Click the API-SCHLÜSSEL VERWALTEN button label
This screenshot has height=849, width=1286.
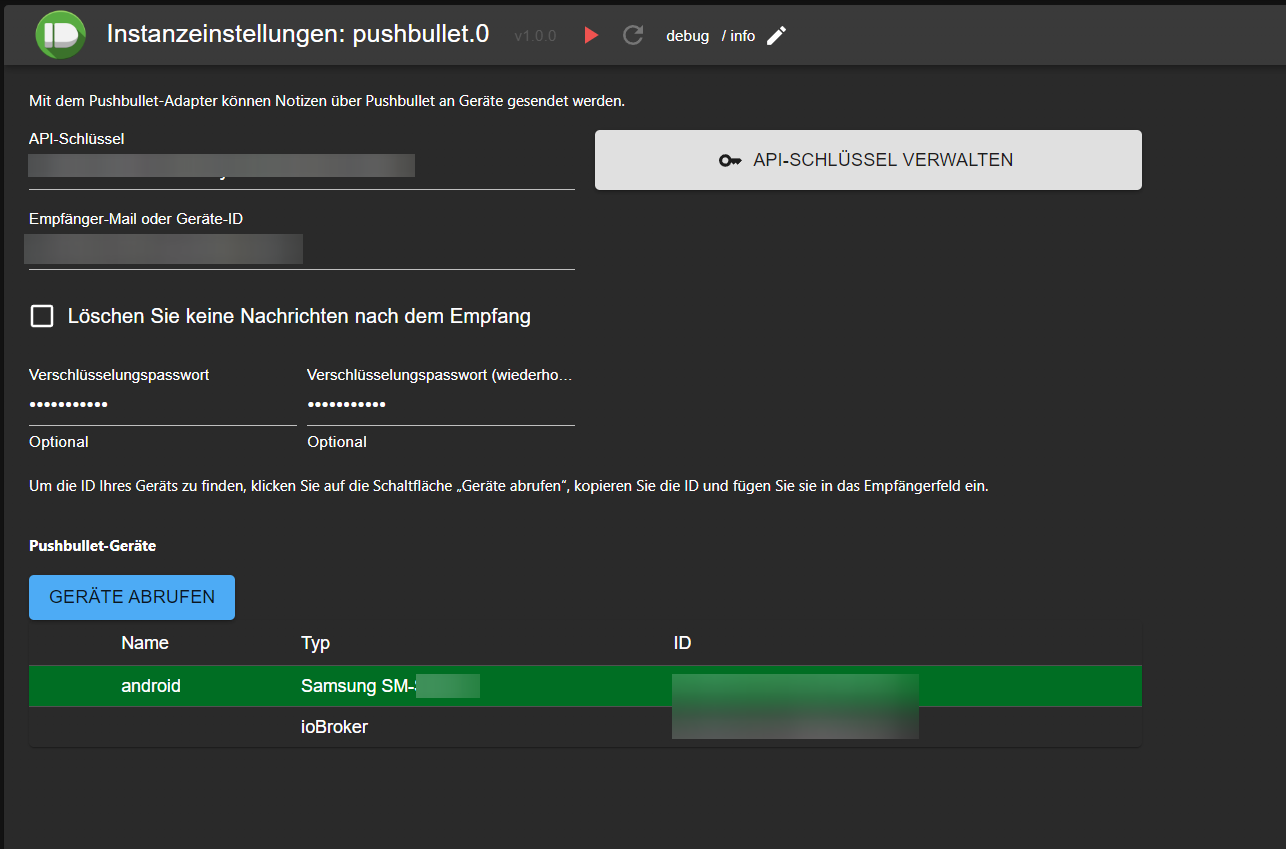coord(883,160)
